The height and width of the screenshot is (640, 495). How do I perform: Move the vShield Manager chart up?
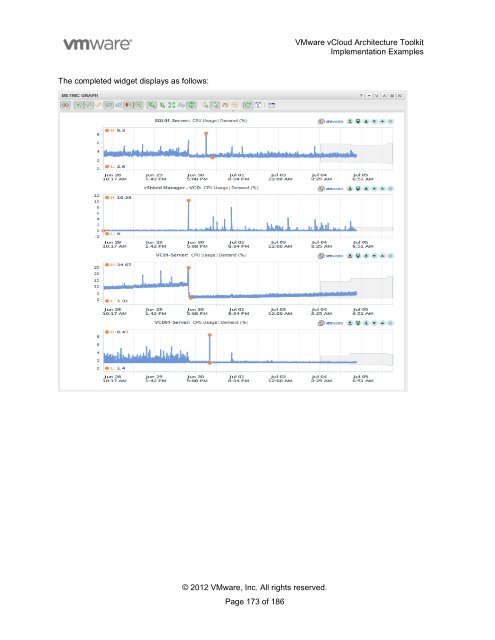382,189
